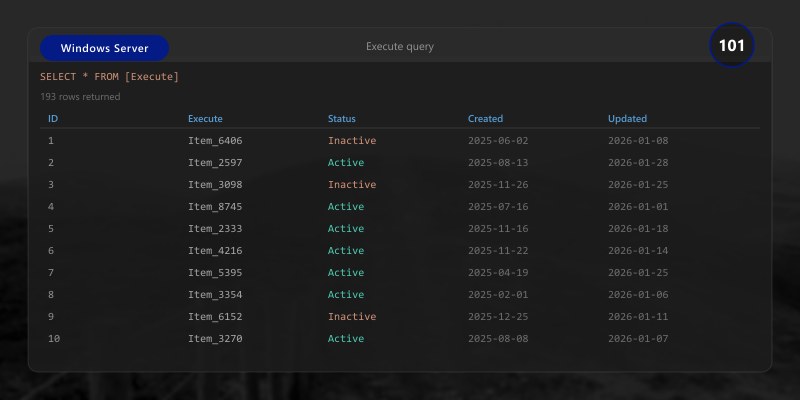Select cell Item_3098
The width and height of the screenshot is (800, 400).
click(x=215, y=184)
